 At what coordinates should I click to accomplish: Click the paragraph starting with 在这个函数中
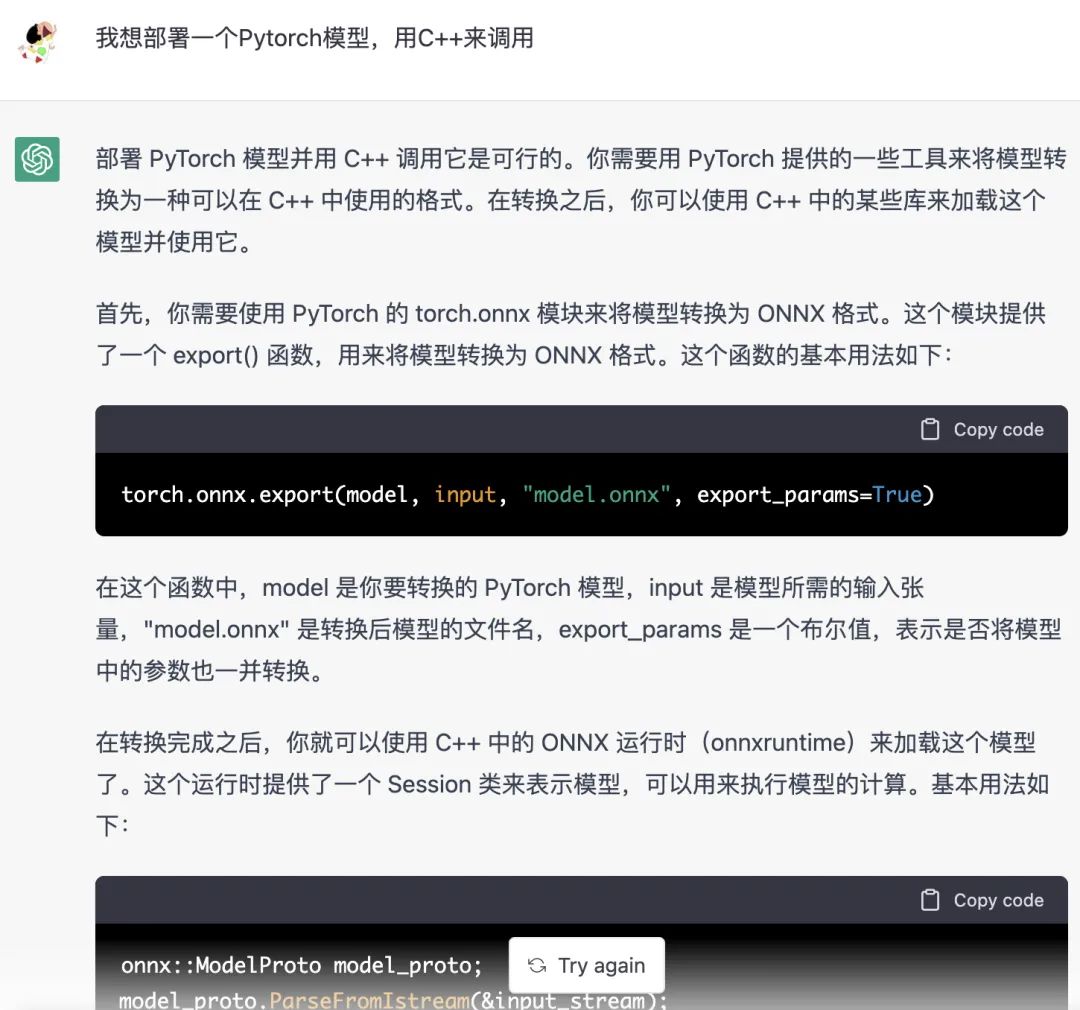(x=578, y=629)
